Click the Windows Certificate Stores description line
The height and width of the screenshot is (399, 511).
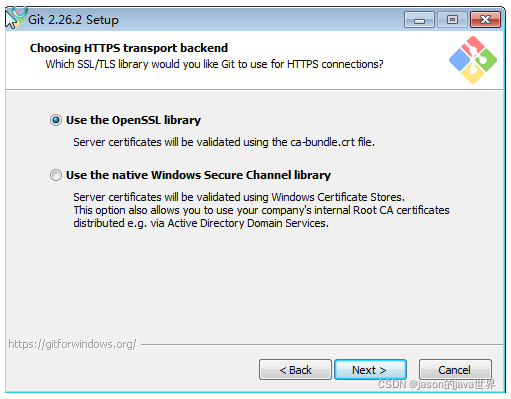click(239, 197)
